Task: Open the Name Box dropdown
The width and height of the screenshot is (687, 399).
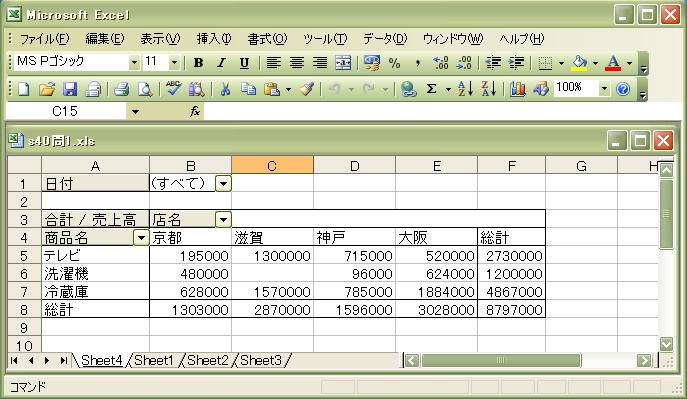Action: 135,112
